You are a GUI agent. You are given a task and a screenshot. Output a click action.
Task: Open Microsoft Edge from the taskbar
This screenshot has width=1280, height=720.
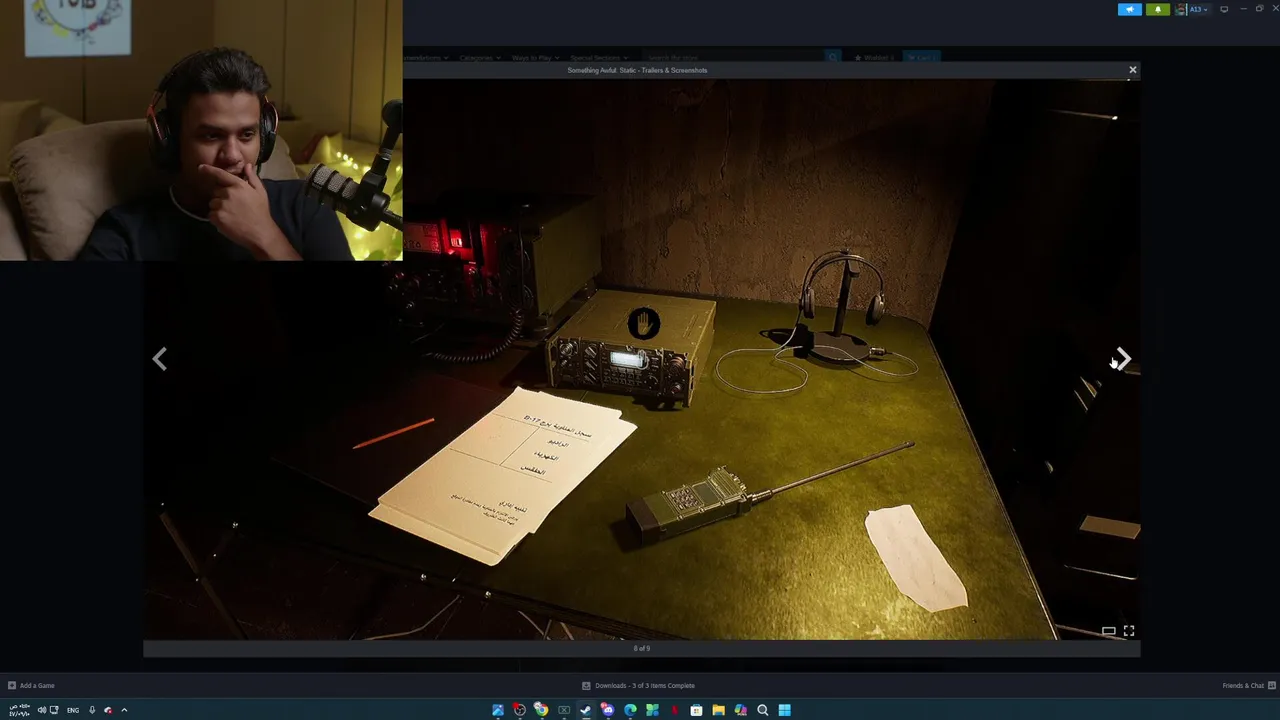(630, 710)
